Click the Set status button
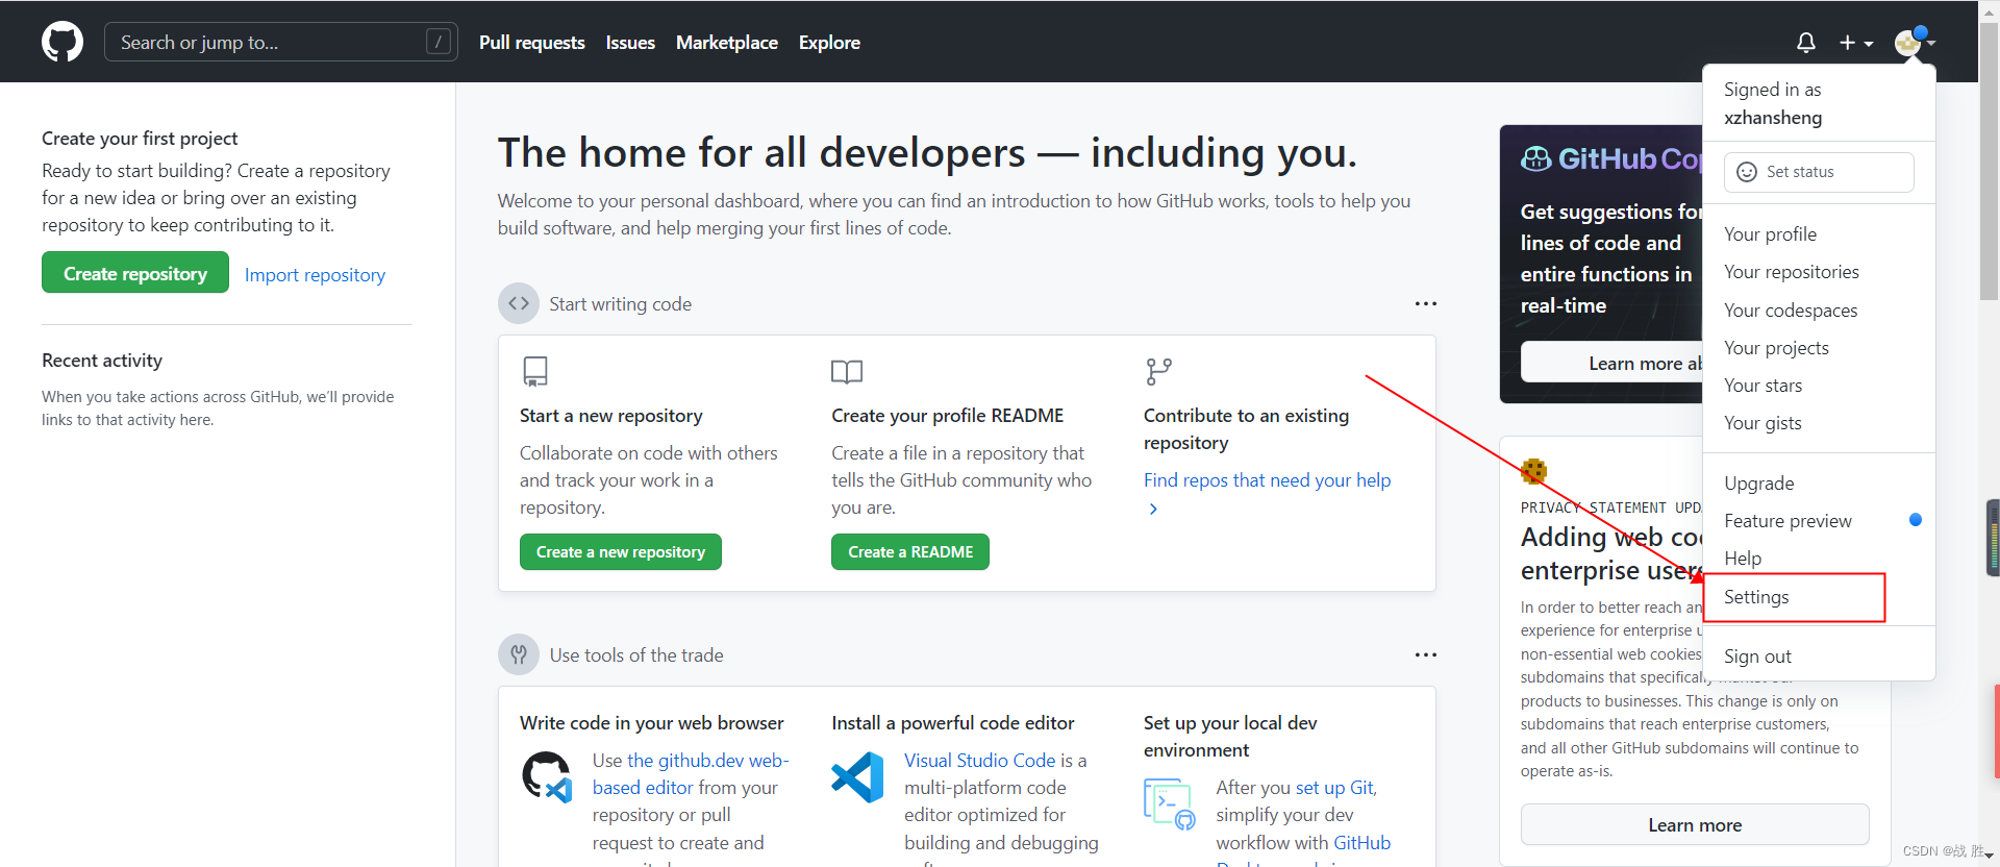2000x867 pixels. (x=1818, y=172)
